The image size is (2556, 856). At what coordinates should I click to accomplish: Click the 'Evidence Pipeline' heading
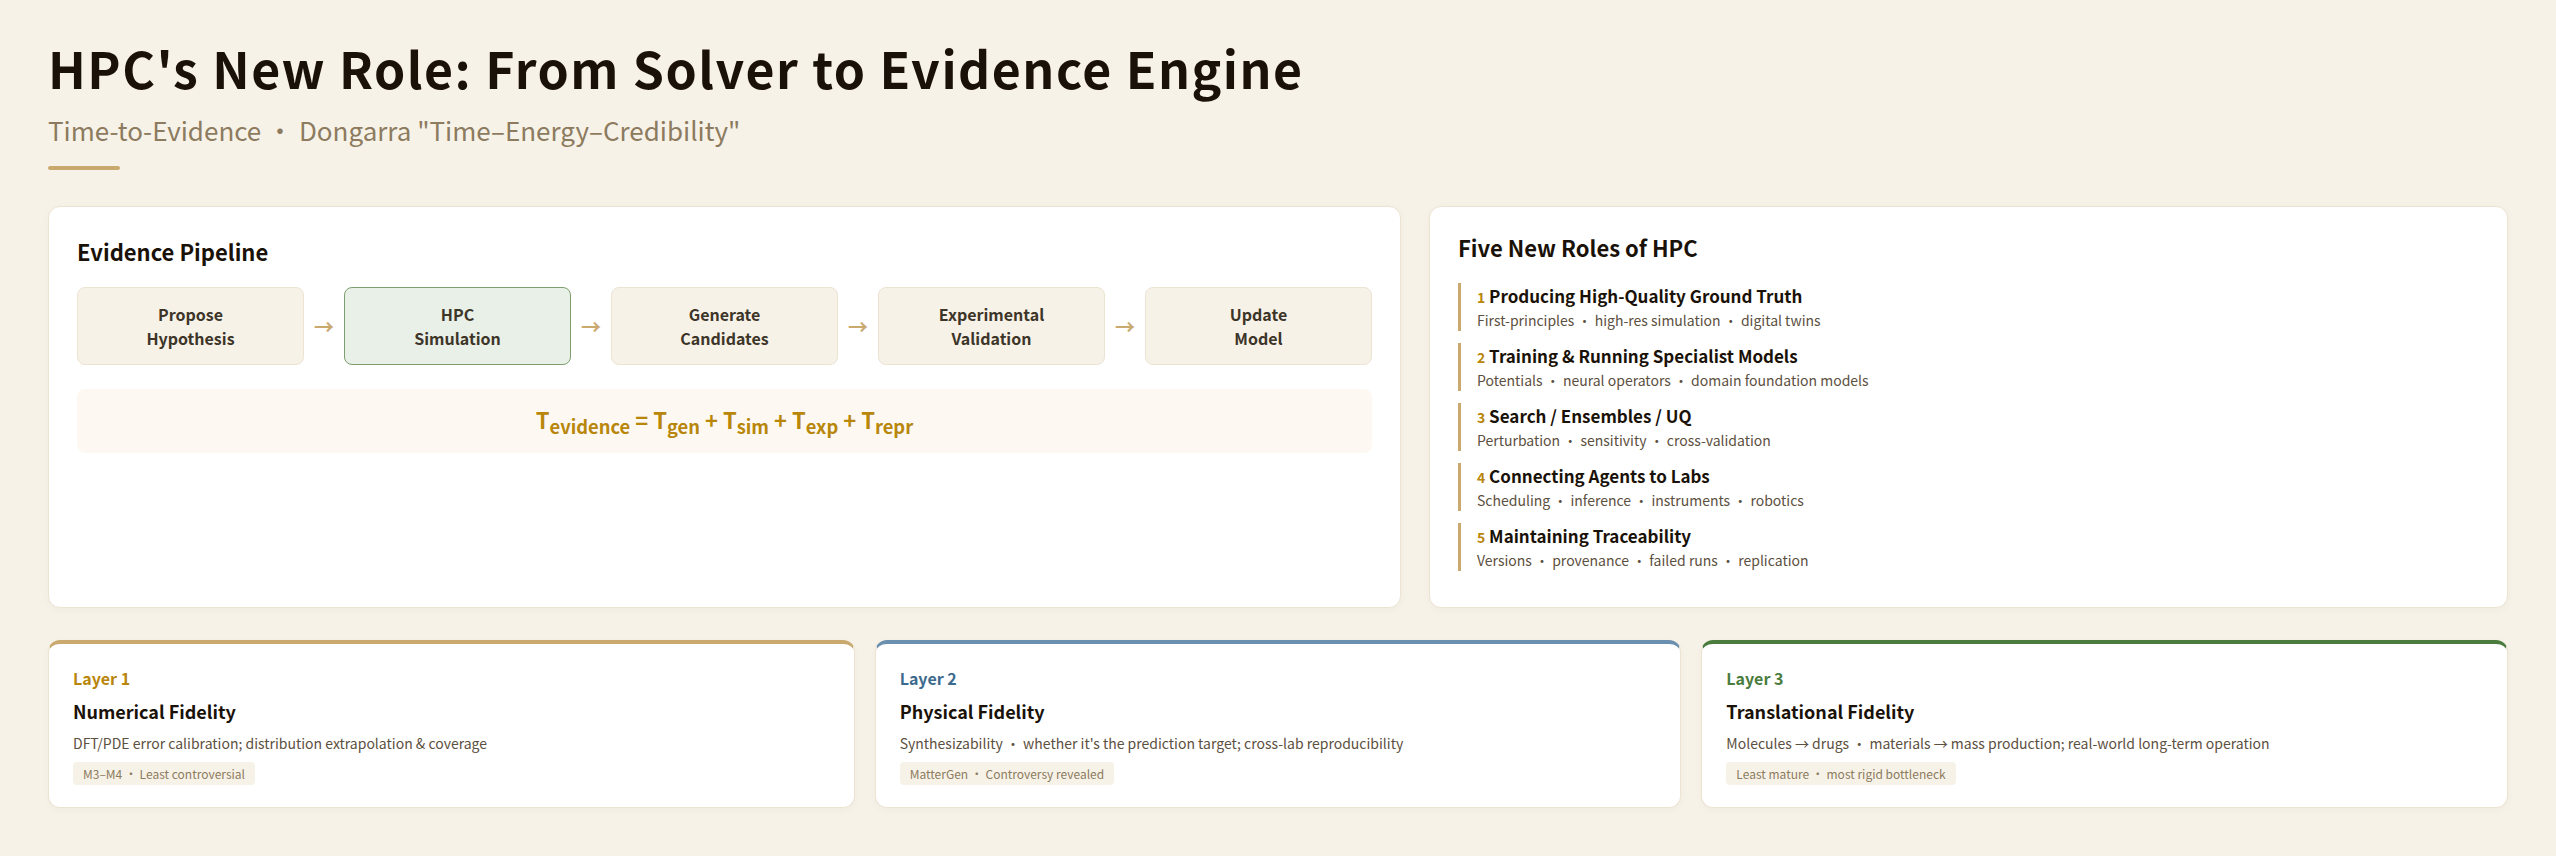pyautogui.click(x=173, y=252)
